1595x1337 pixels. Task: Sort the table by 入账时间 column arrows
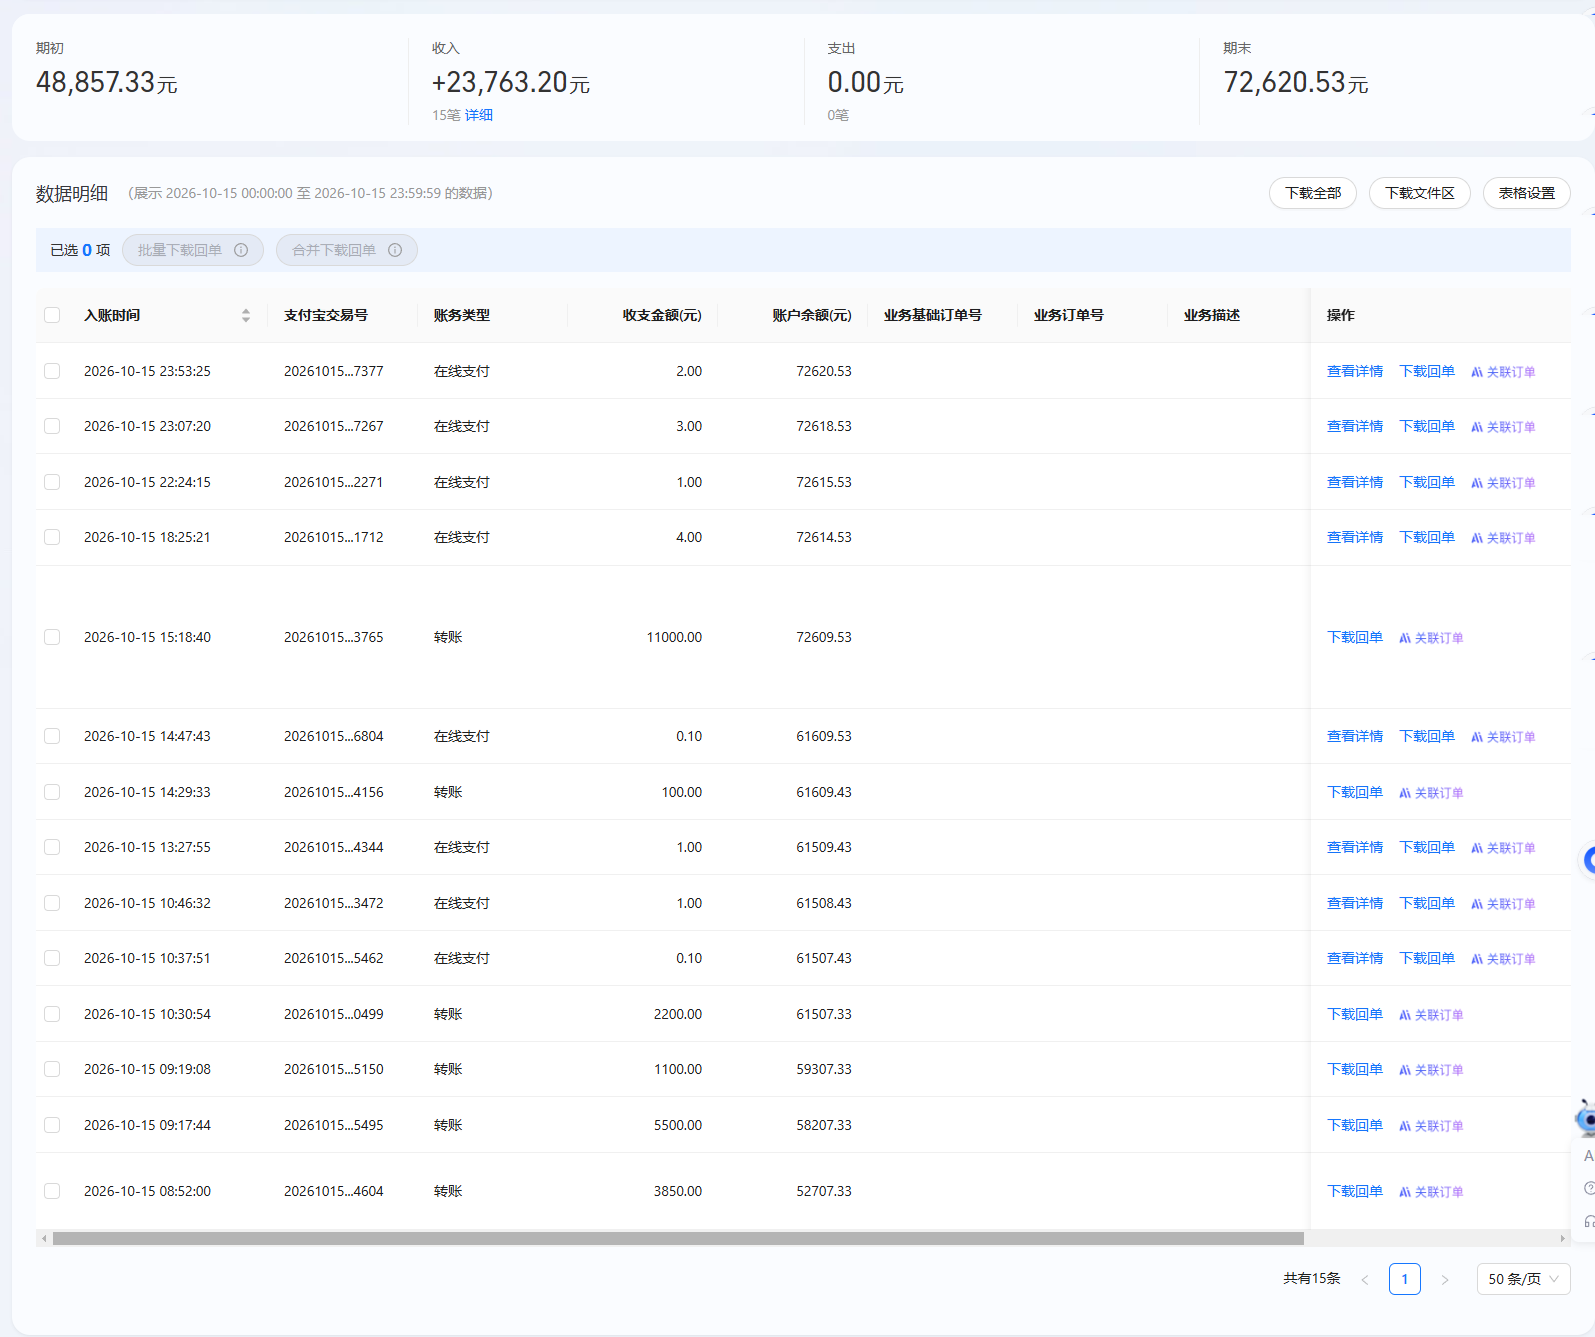click(x=246, y=315)
